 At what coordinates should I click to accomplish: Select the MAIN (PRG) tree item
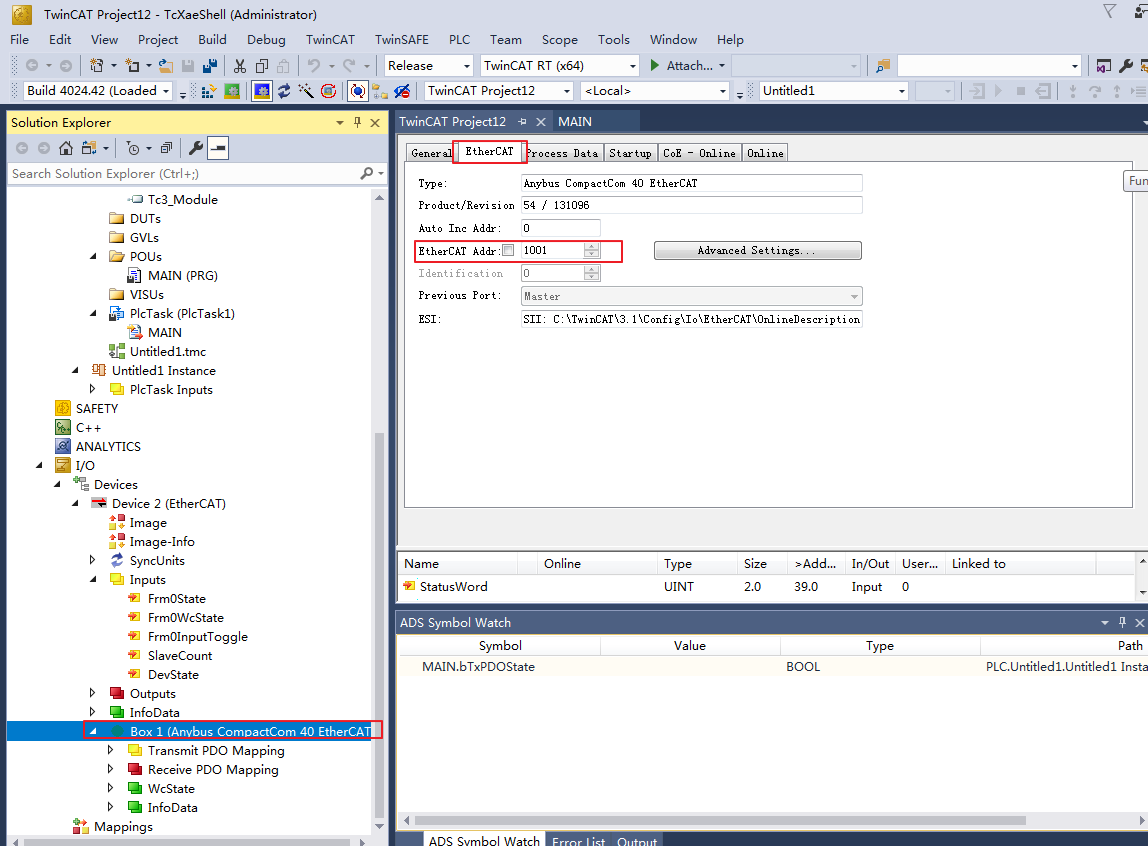point(182,275)
